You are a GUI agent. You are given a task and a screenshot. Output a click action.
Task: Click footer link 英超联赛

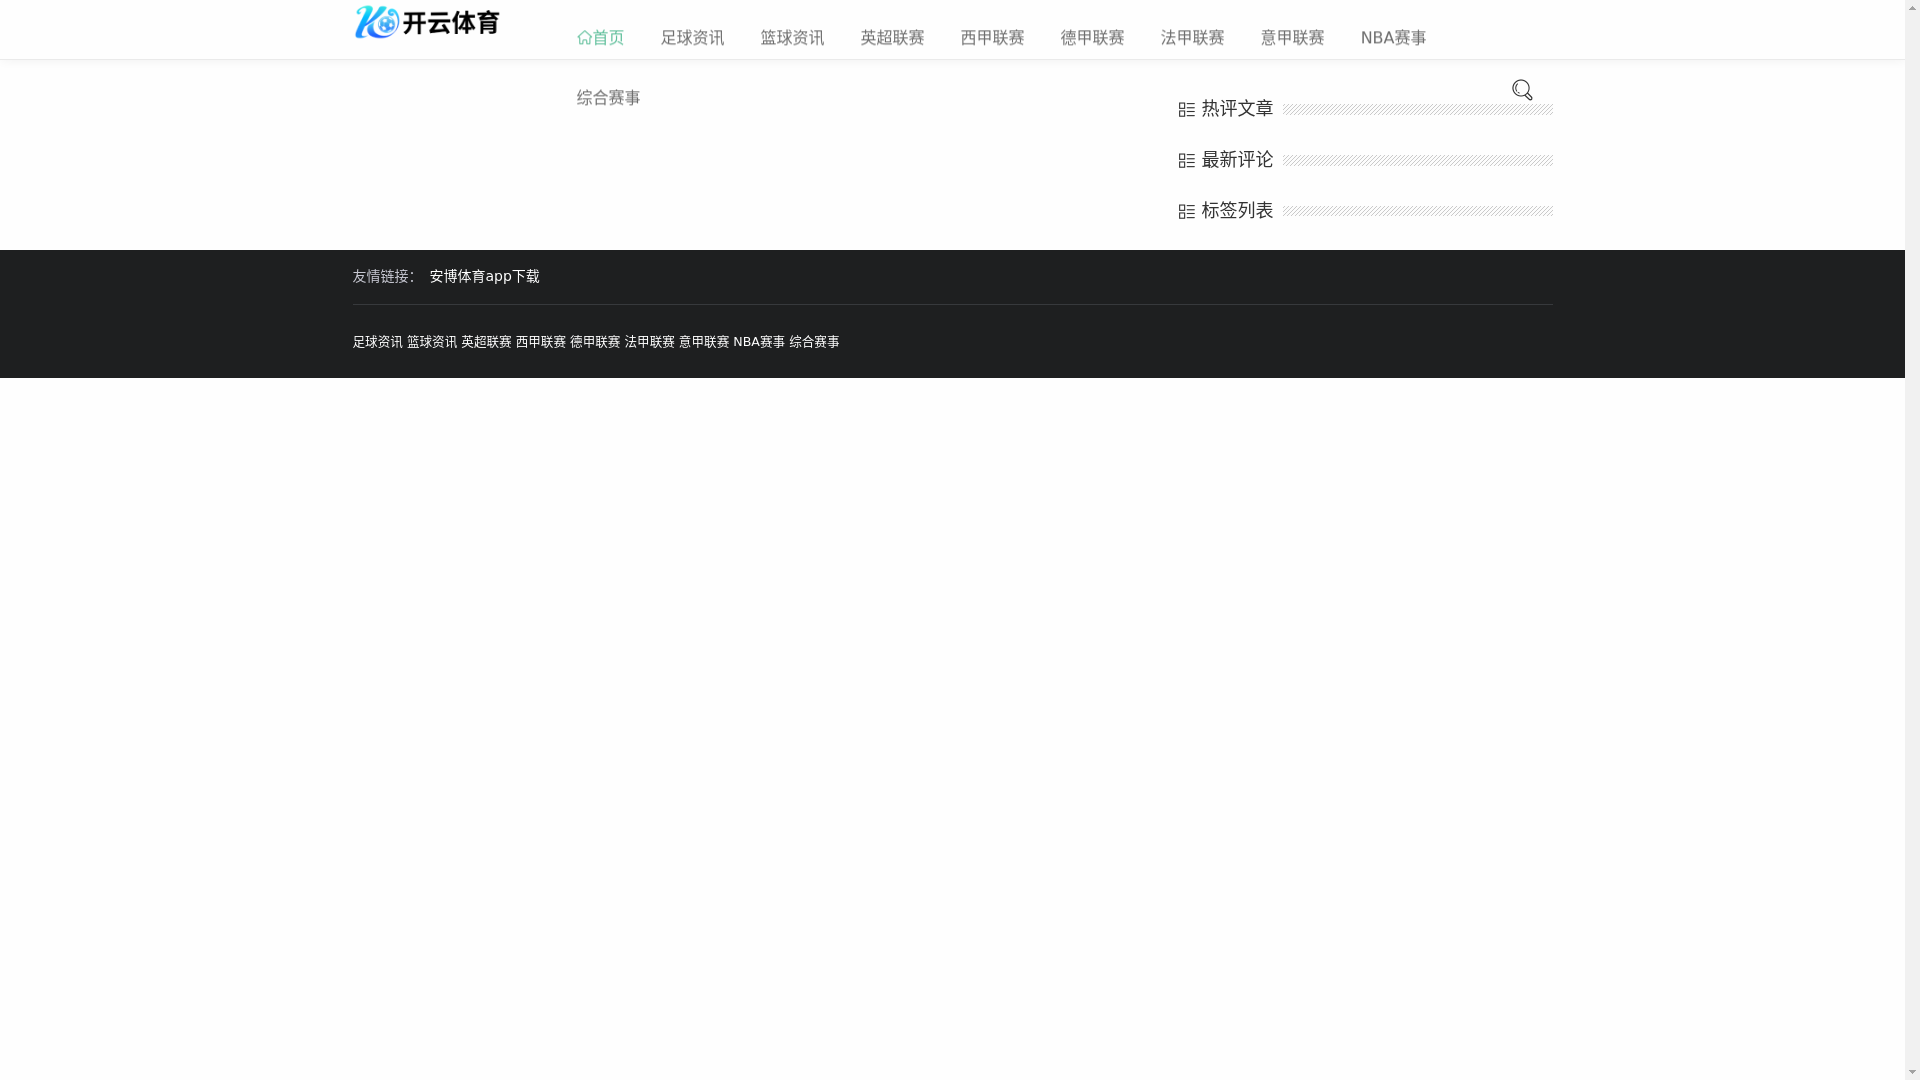pos(486,342)
